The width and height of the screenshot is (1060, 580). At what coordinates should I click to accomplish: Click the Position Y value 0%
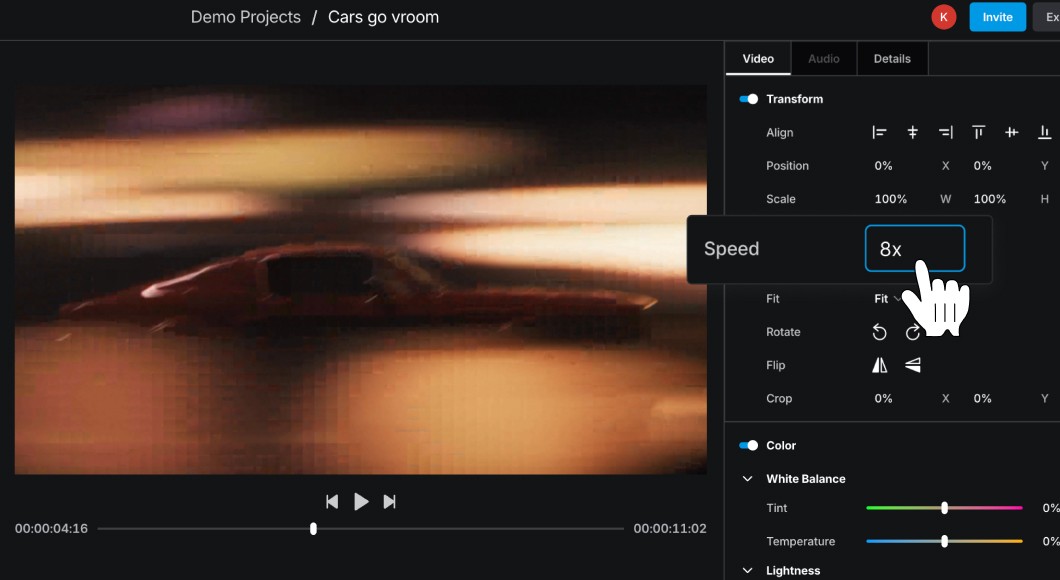click(x=982, y=166)
